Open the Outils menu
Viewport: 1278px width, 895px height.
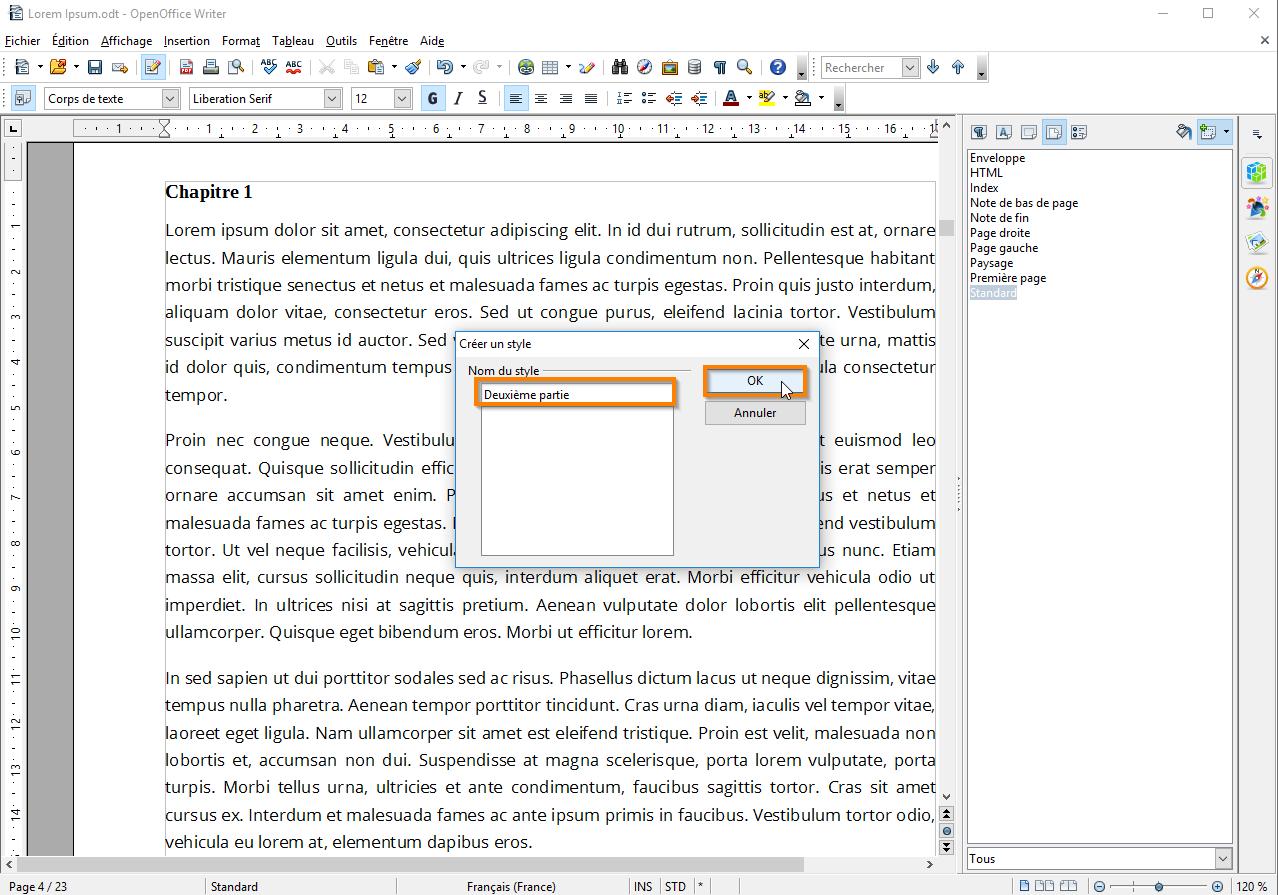(341, 41)
